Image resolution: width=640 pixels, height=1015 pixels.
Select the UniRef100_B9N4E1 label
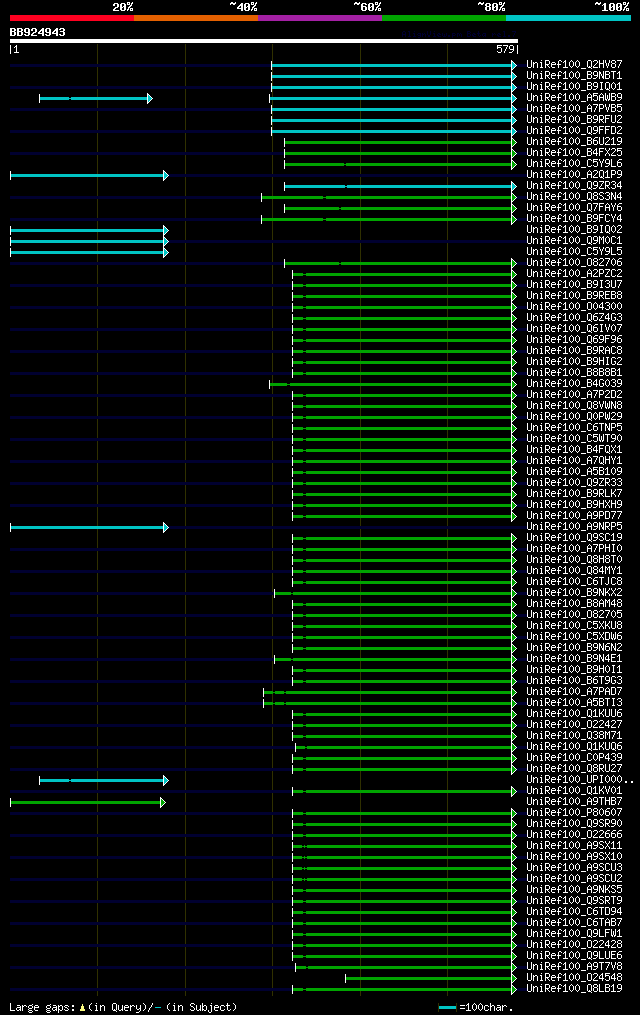574,659
